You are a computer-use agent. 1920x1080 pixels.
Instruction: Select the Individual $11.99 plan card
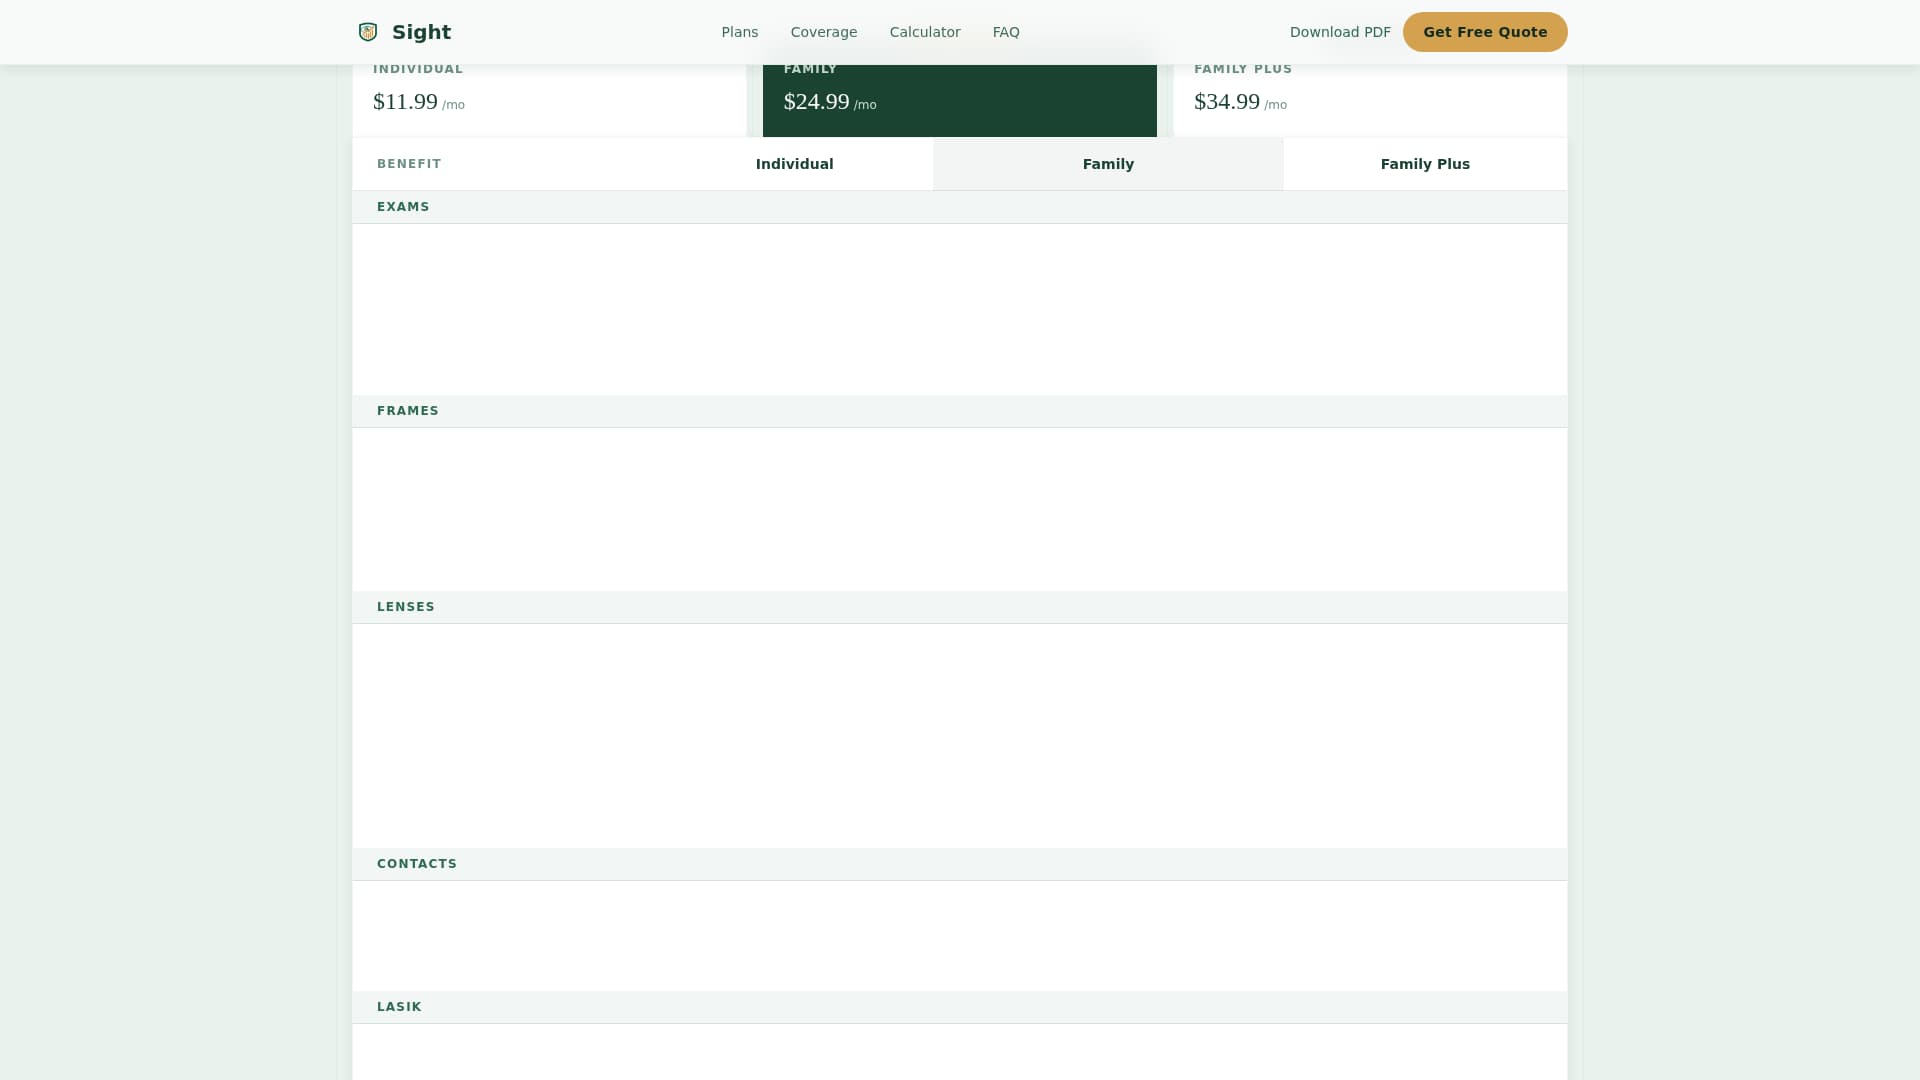coord(549,100)
